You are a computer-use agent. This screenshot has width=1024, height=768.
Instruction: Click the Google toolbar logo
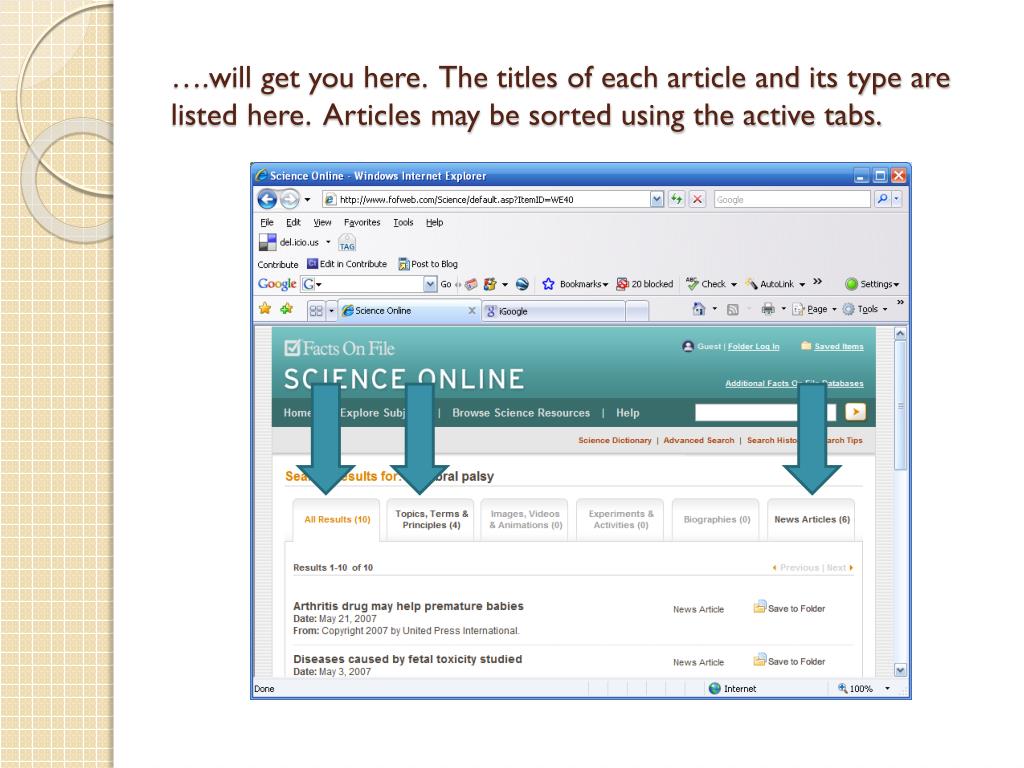[x=277, y=284]
